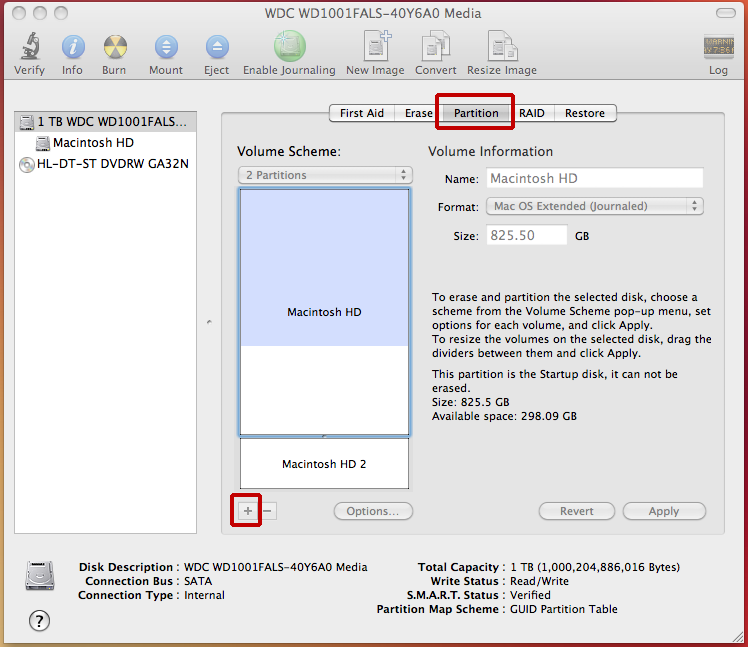Click the Revert button
Viewport: 748px width, 647px height.
576,511
